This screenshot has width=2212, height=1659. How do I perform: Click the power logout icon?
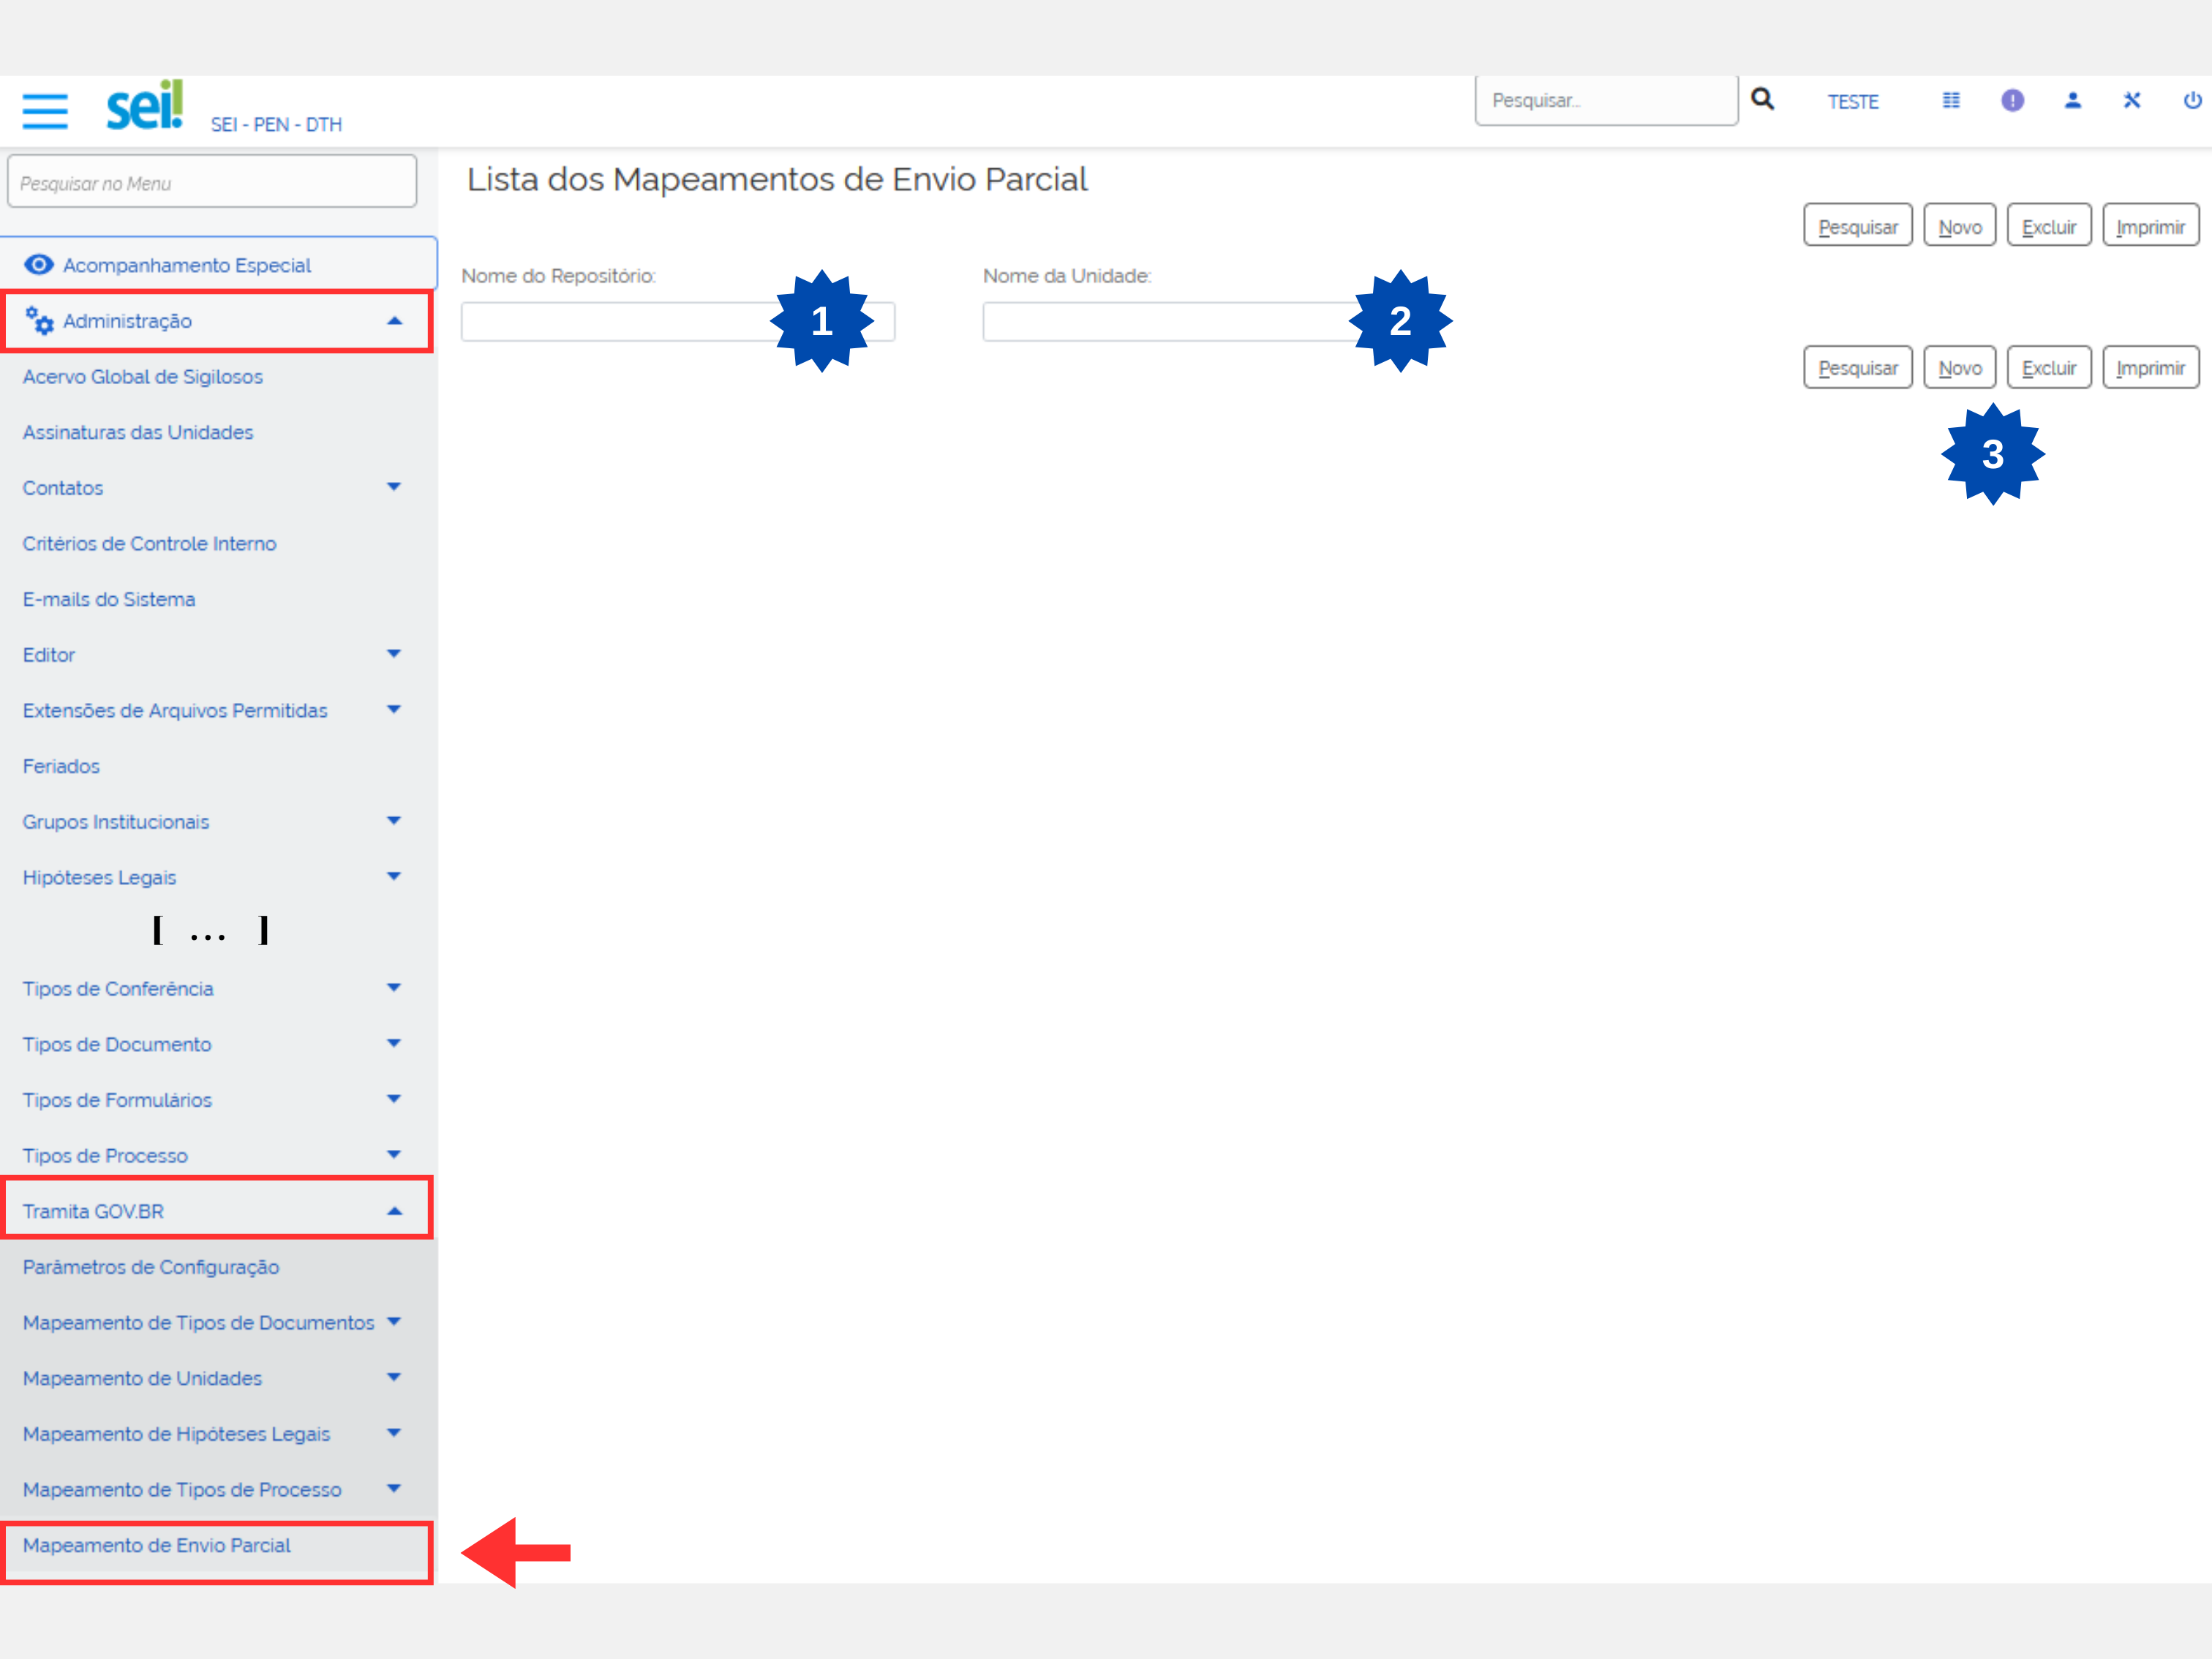pos(2192,100)
